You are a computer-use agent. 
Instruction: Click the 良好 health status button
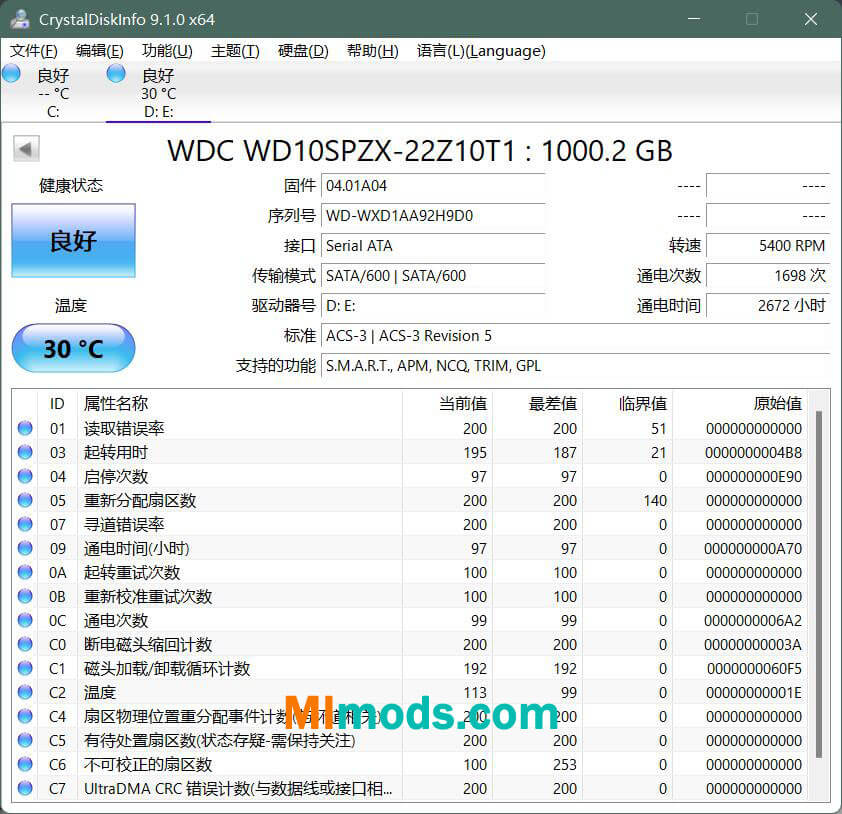click(x=74, y=241)
